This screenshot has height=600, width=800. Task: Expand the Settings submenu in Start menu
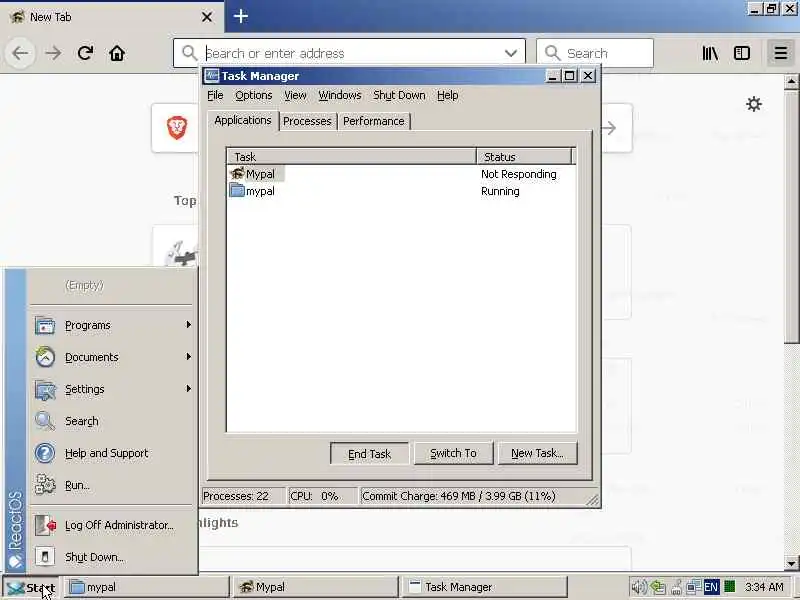click(x=112, y=389)
